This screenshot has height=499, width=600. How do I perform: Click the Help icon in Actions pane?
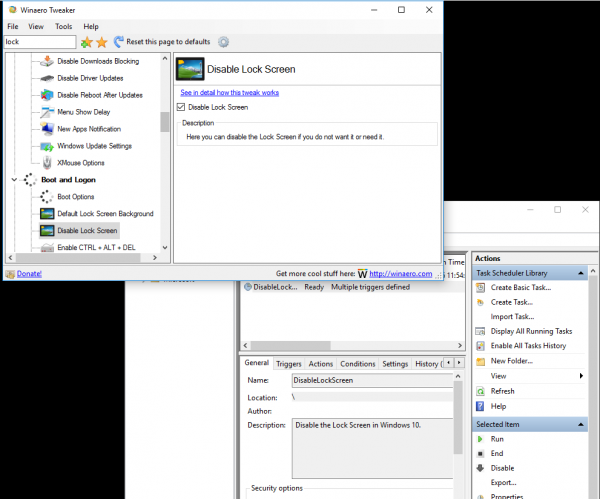(x=480, y=406)
